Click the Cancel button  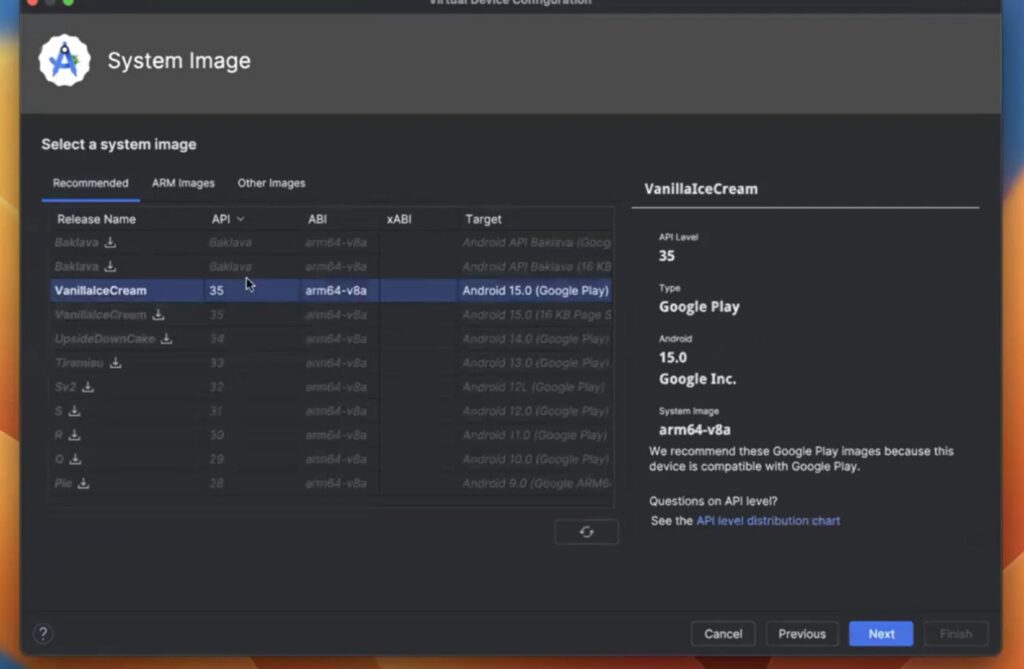coord(723,633)
